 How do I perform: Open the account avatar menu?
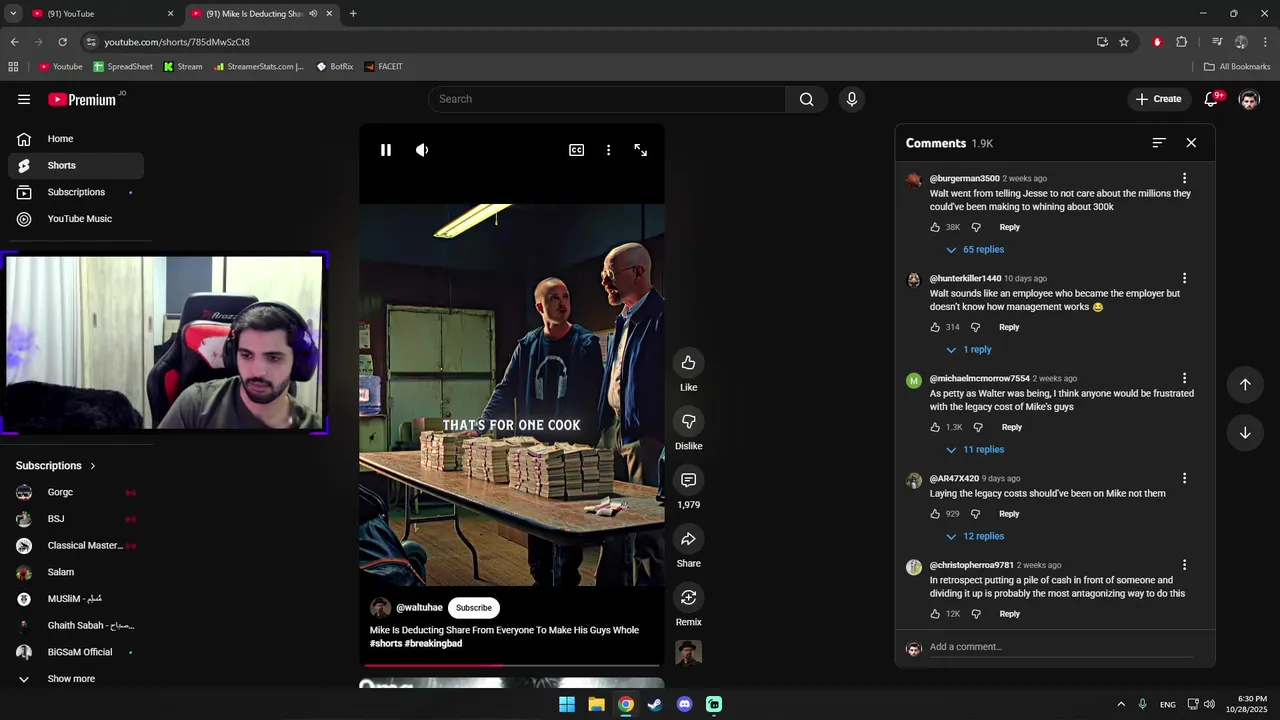tap(1249, 99)
